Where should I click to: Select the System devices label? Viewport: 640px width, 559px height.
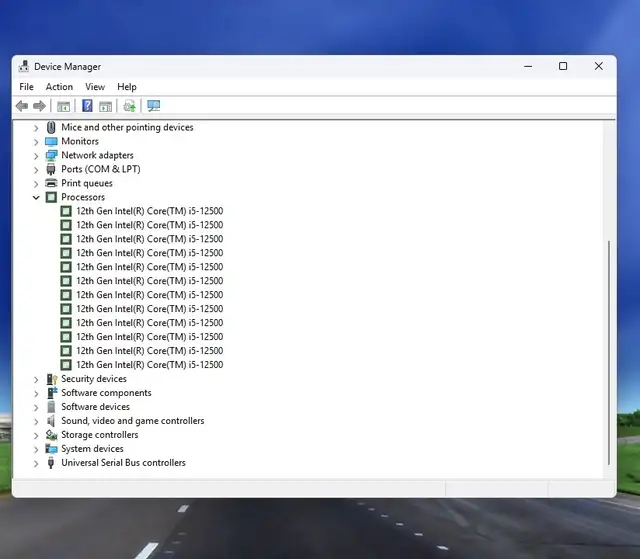(92, 449)
